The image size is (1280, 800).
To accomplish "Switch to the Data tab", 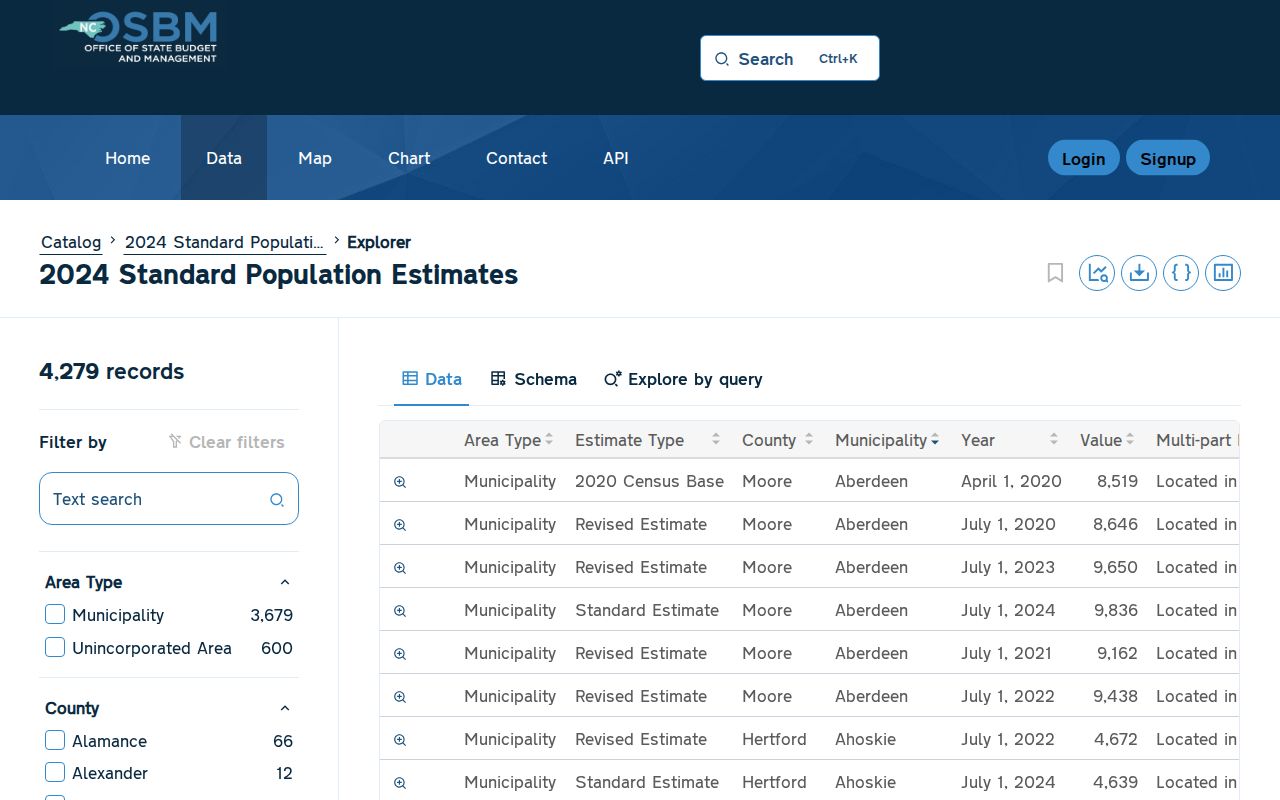I will point(432,379).
